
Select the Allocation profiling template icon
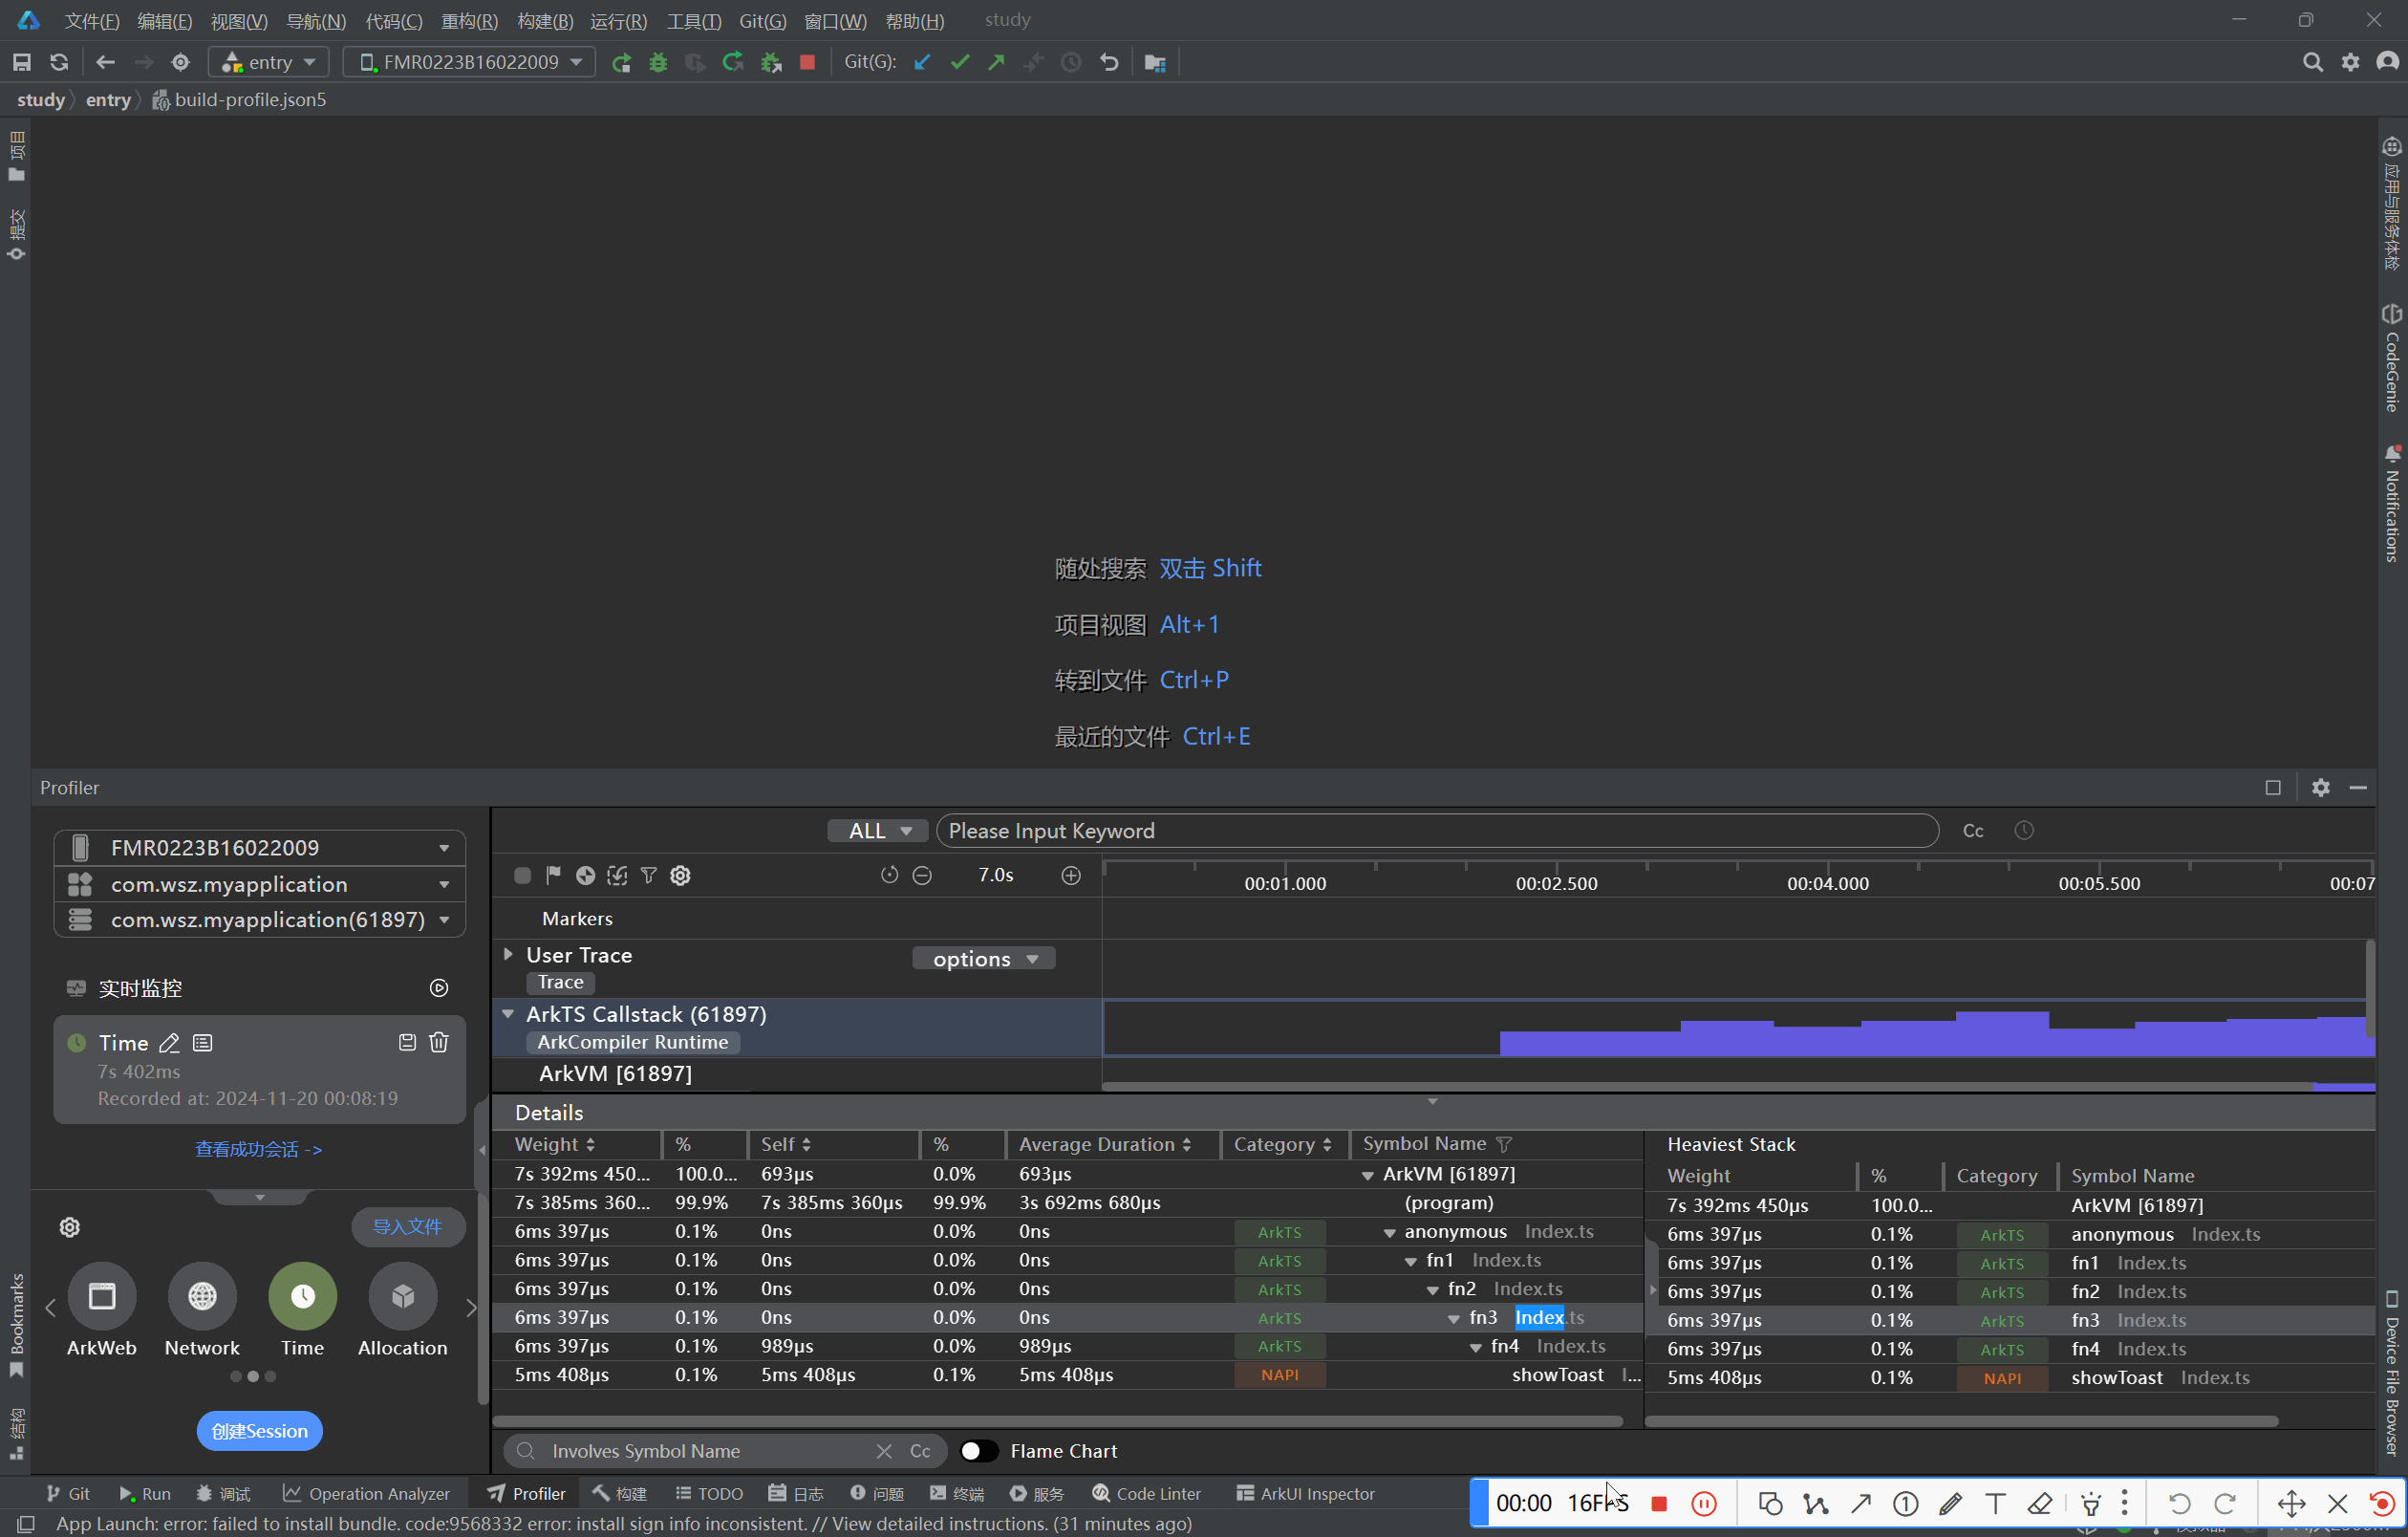403,1297
